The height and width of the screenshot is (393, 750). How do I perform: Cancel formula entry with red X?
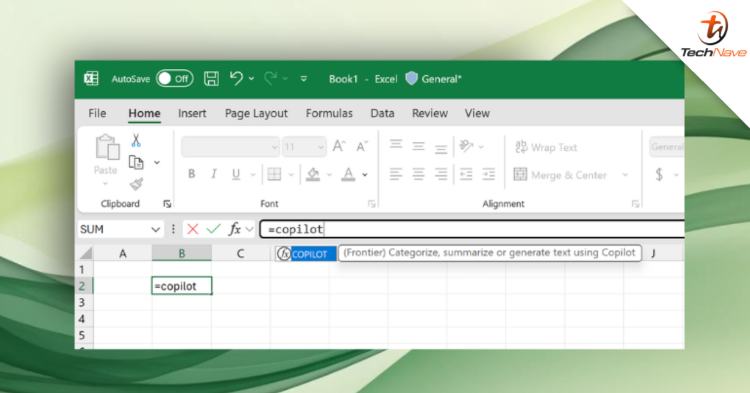point(193,229)
